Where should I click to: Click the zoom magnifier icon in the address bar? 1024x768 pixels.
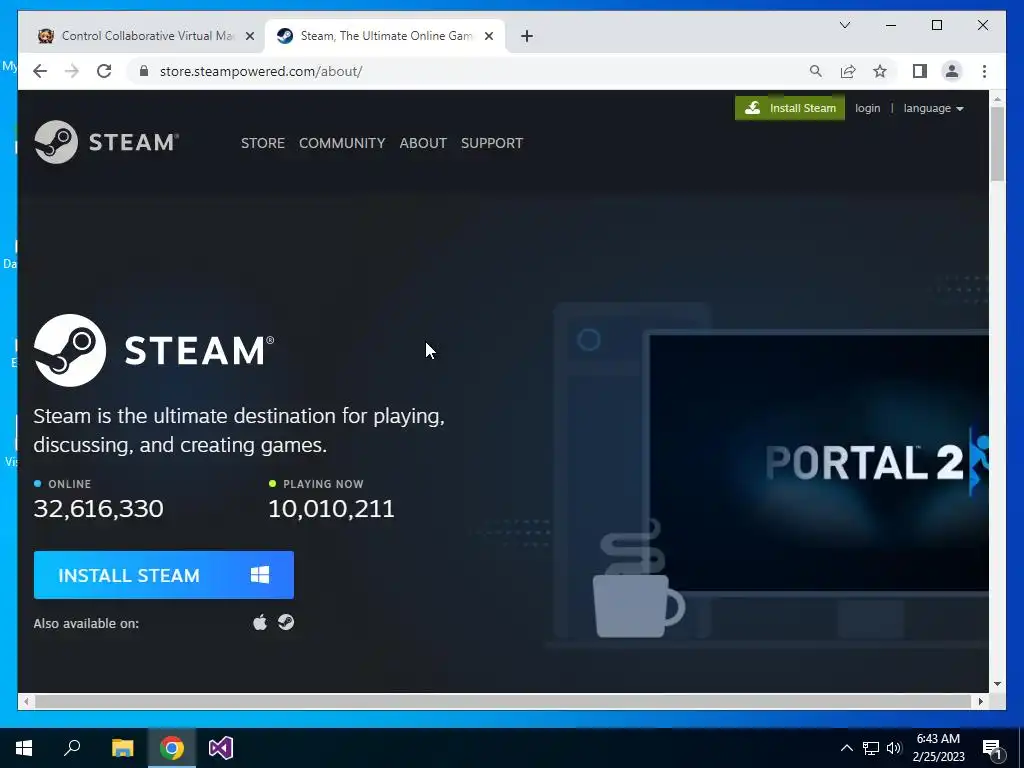coord(816,71)
